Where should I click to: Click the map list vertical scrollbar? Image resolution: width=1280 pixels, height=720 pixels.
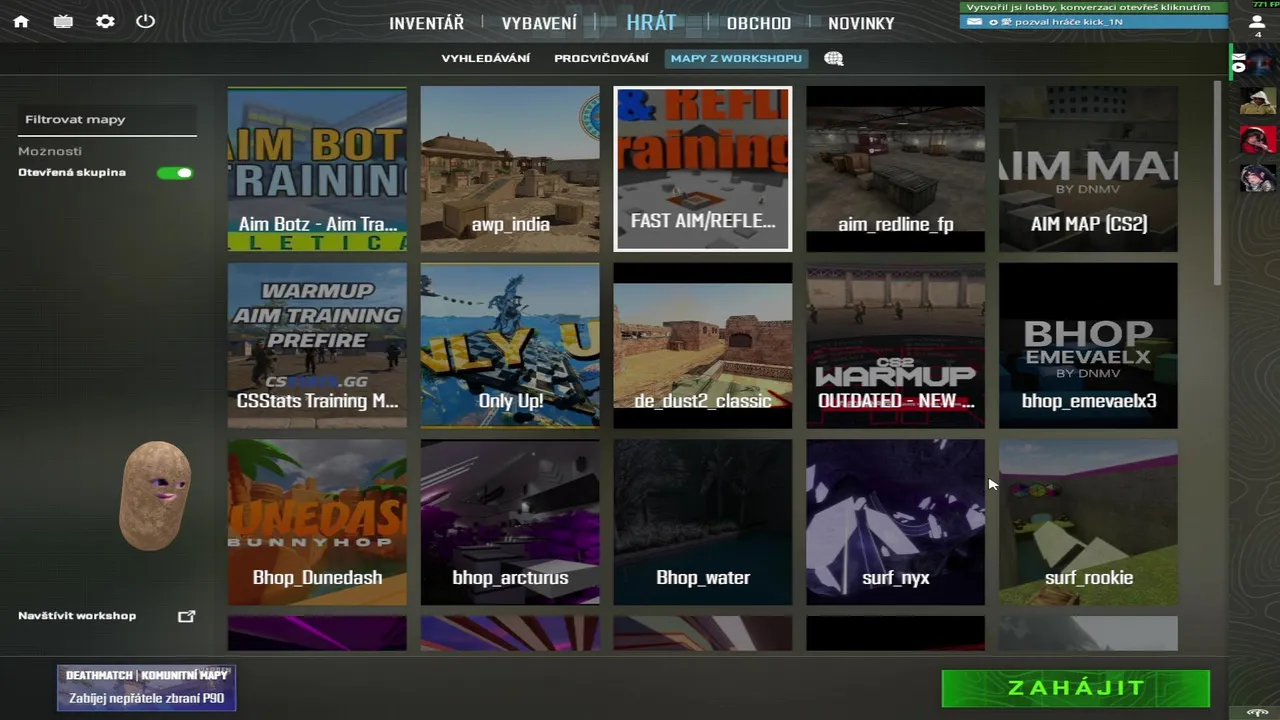[1217, 183]
